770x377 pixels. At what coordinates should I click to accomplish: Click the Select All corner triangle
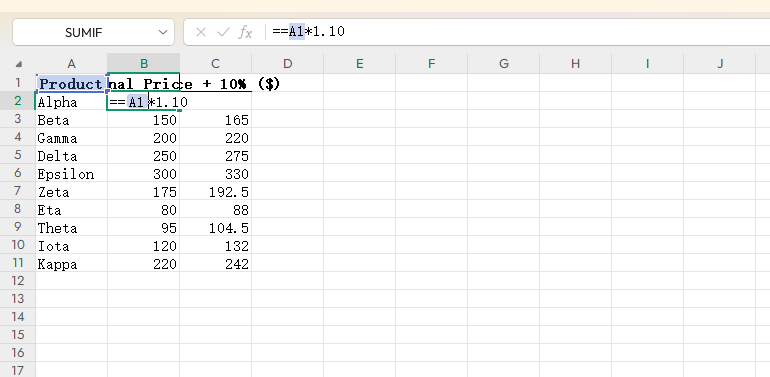19,64
